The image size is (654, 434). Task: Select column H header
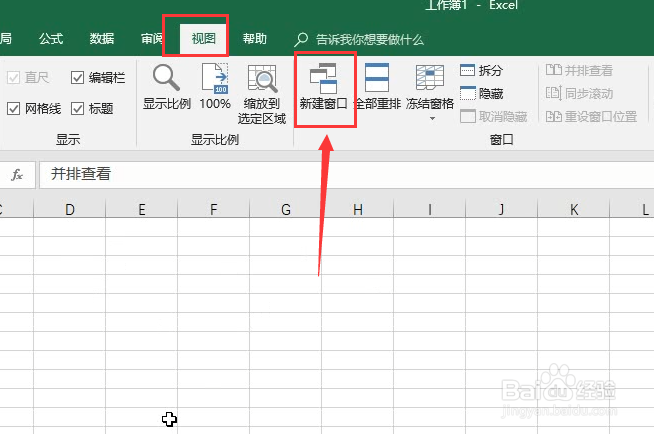357,209
